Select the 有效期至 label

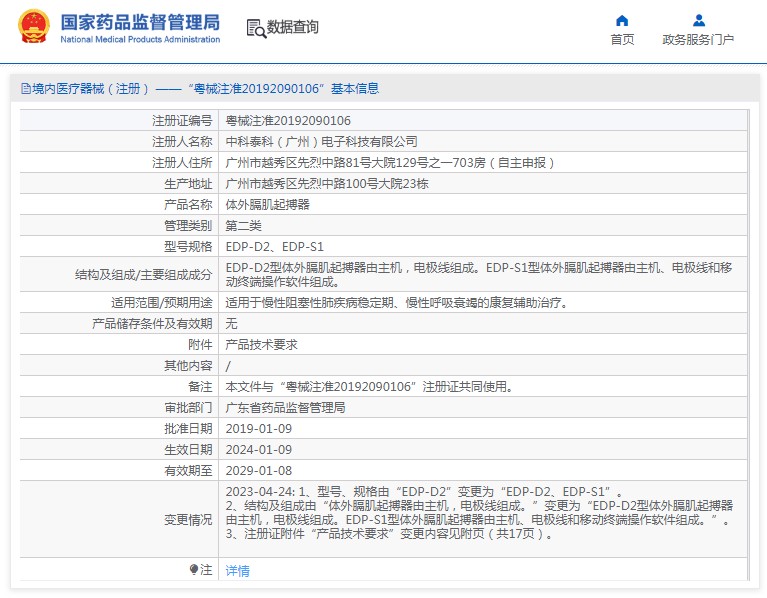pyautogui.click(x=188, y=471)
